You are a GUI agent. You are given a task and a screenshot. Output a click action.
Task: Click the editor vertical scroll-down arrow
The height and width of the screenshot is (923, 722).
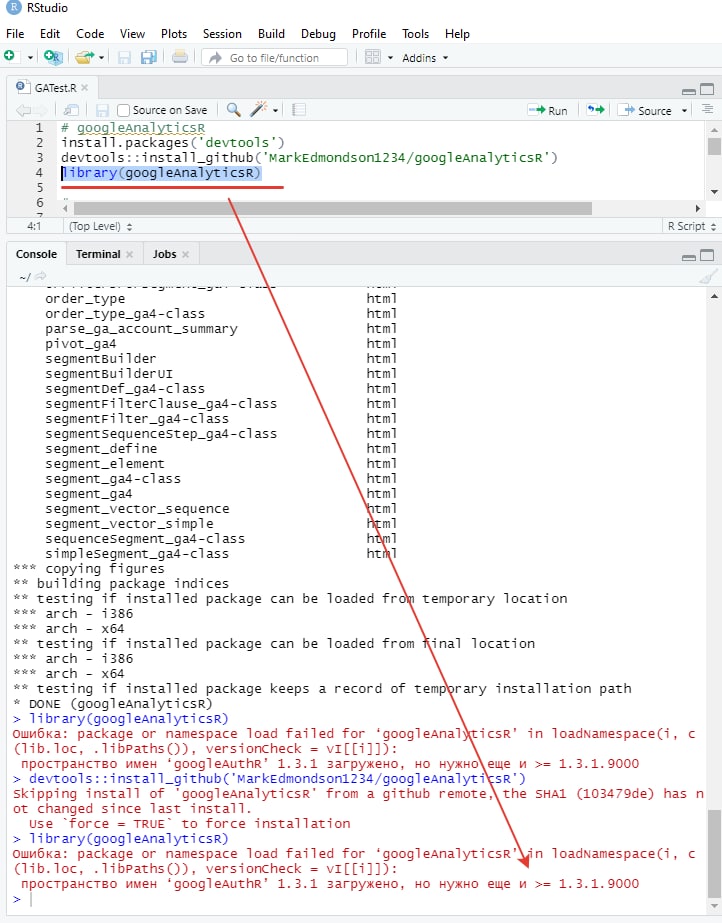tap(714, 192)
